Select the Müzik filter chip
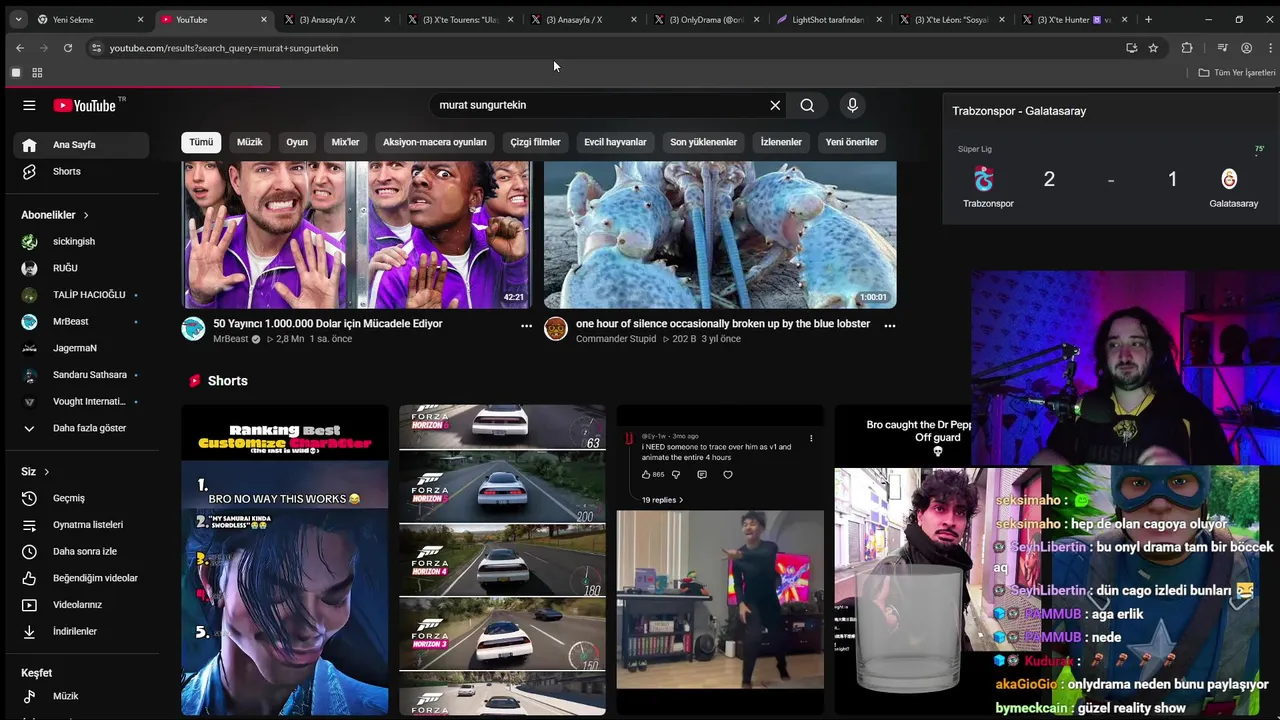This screenshot has height=720, width=1280. (250, 142)
